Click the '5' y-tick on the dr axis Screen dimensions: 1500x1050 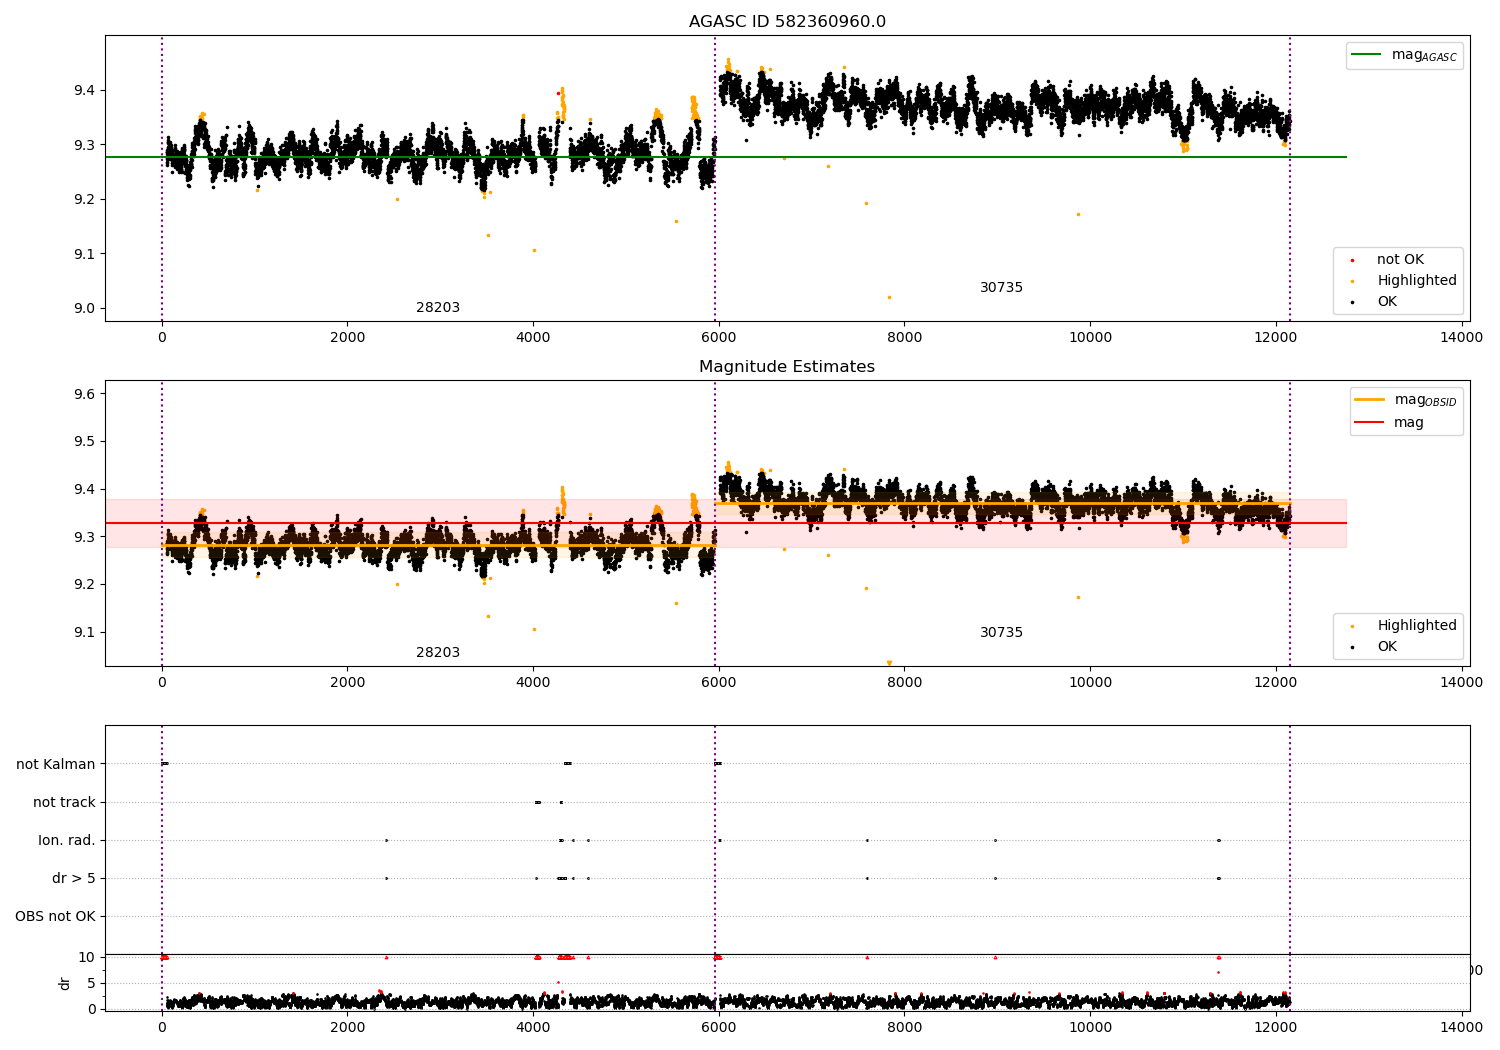pos(92,983)
